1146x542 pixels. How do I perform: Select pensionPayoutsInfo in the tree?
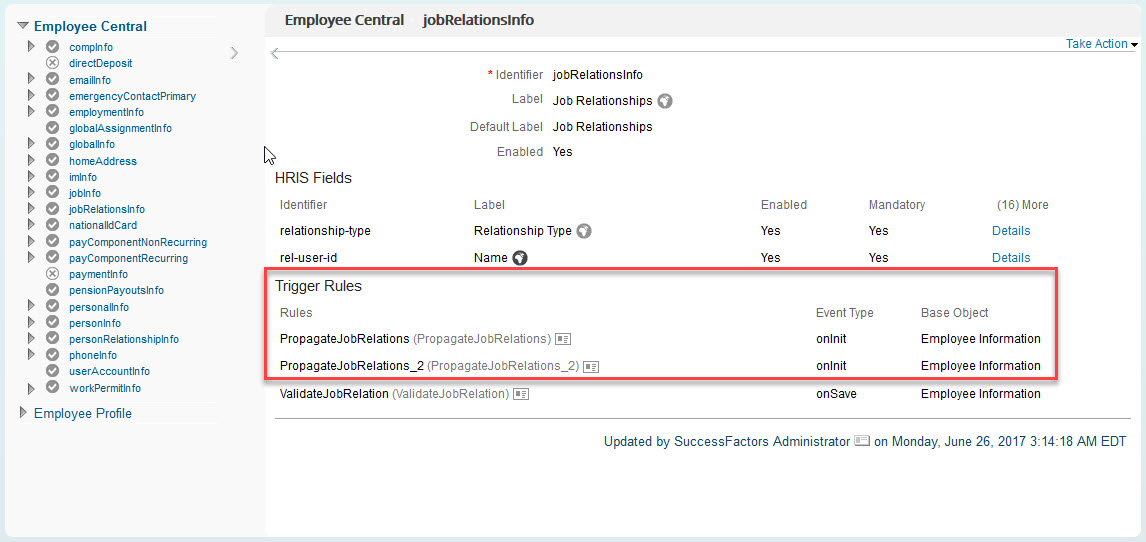coord(116,291)
